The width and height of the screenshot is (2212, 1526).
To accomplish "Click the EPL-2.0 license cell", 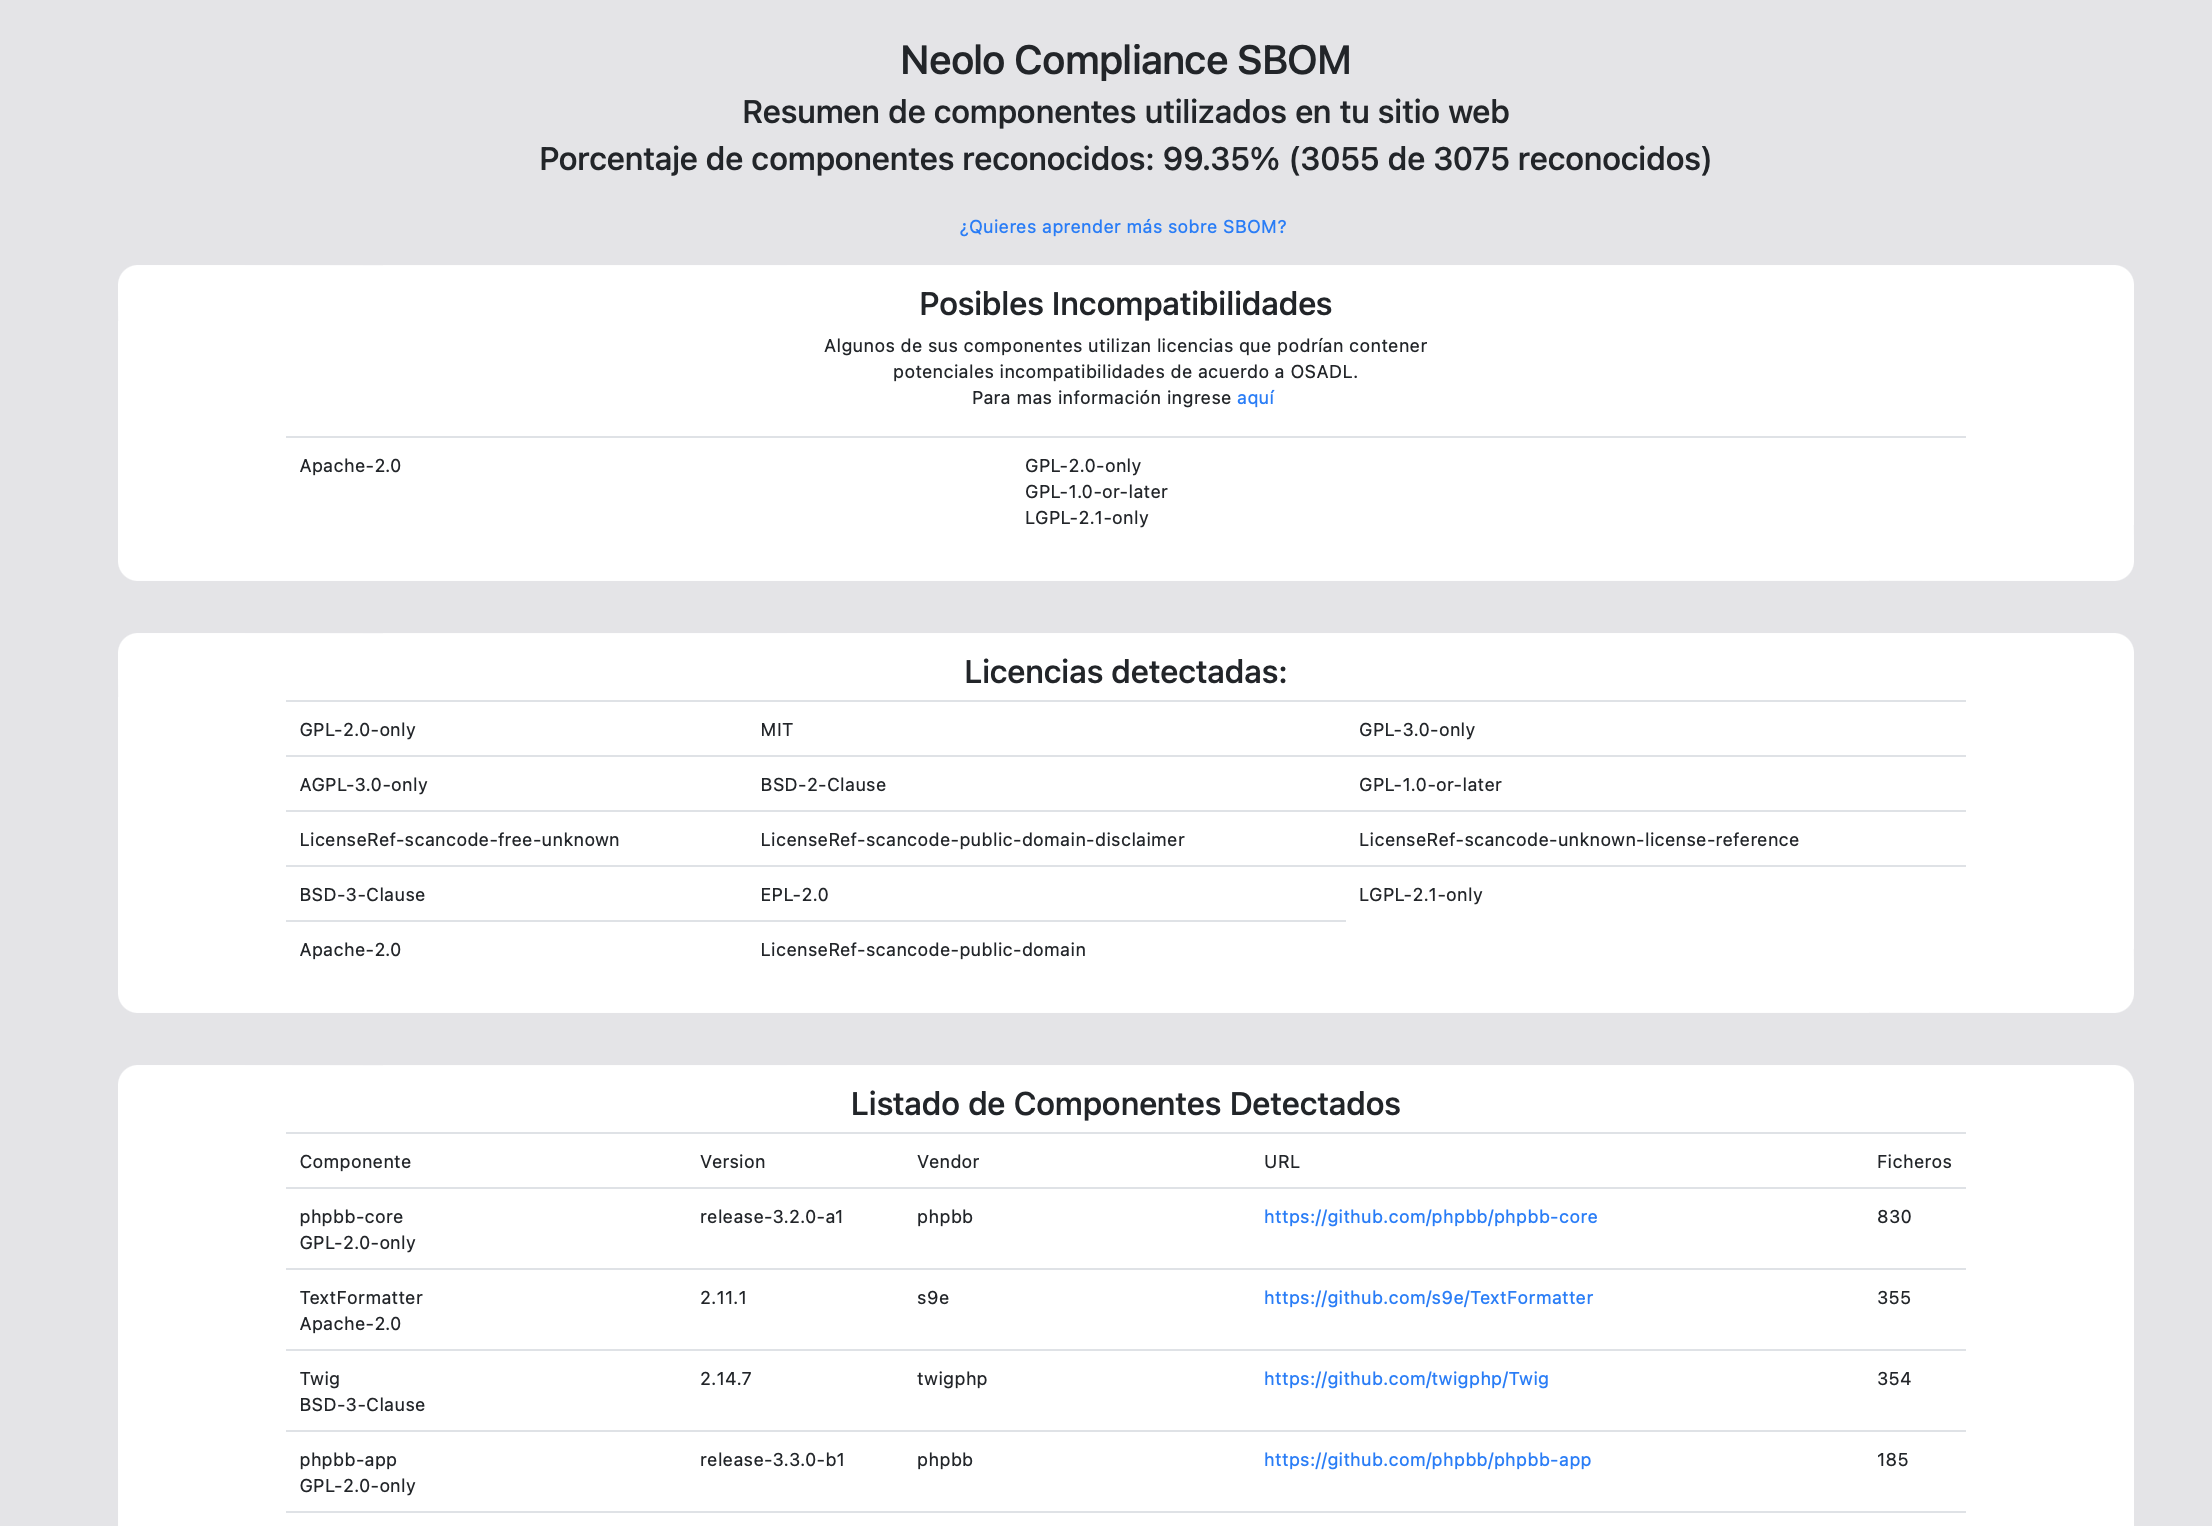I will pos(794,895).
